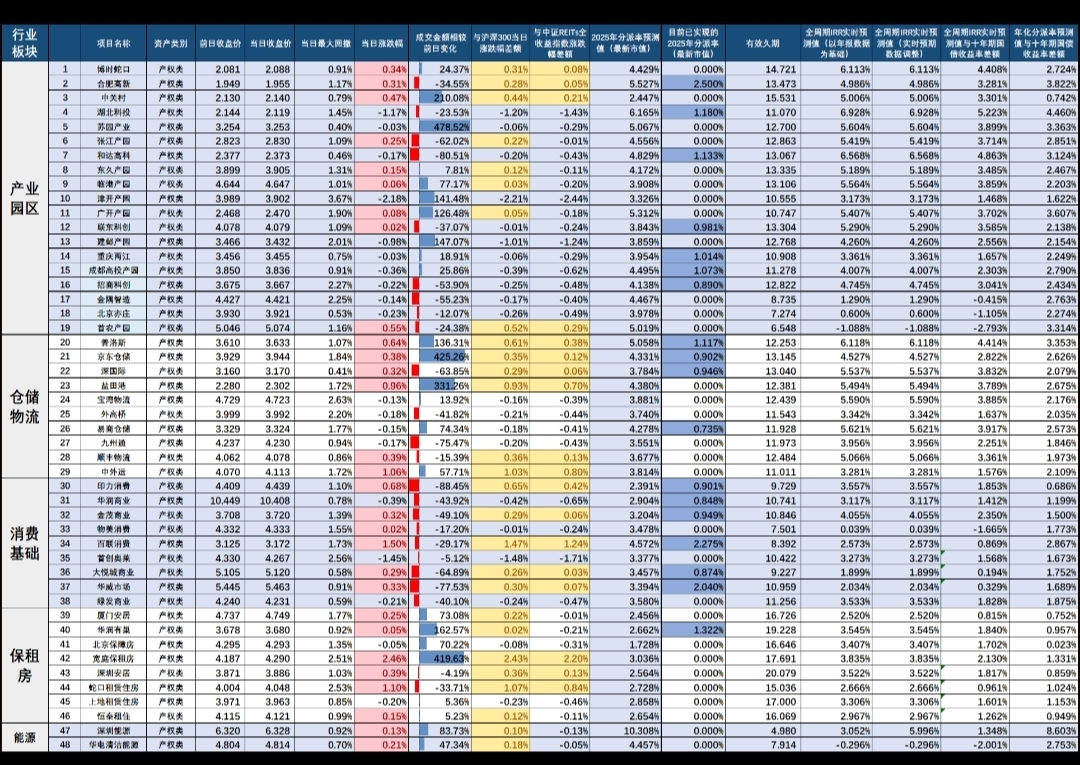Select the 2.275% realized payout cell
1080x765 pixels.
point(694,543)
